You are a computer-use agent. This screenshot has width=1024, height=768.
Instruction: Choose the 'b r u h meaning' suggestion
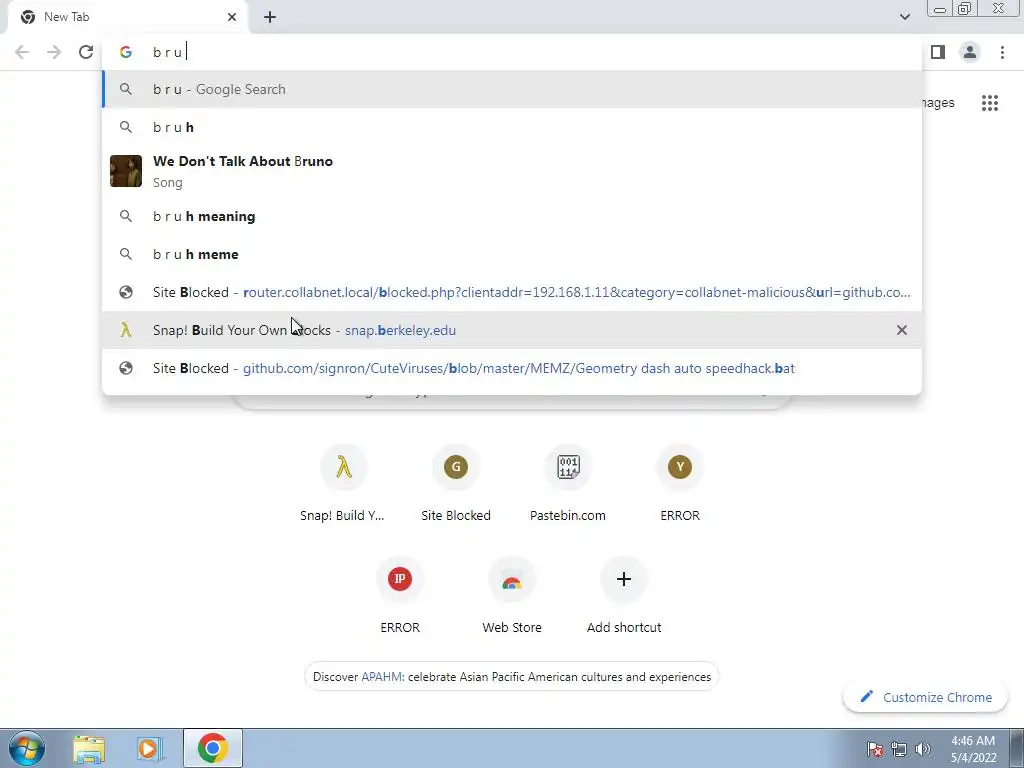512,216
